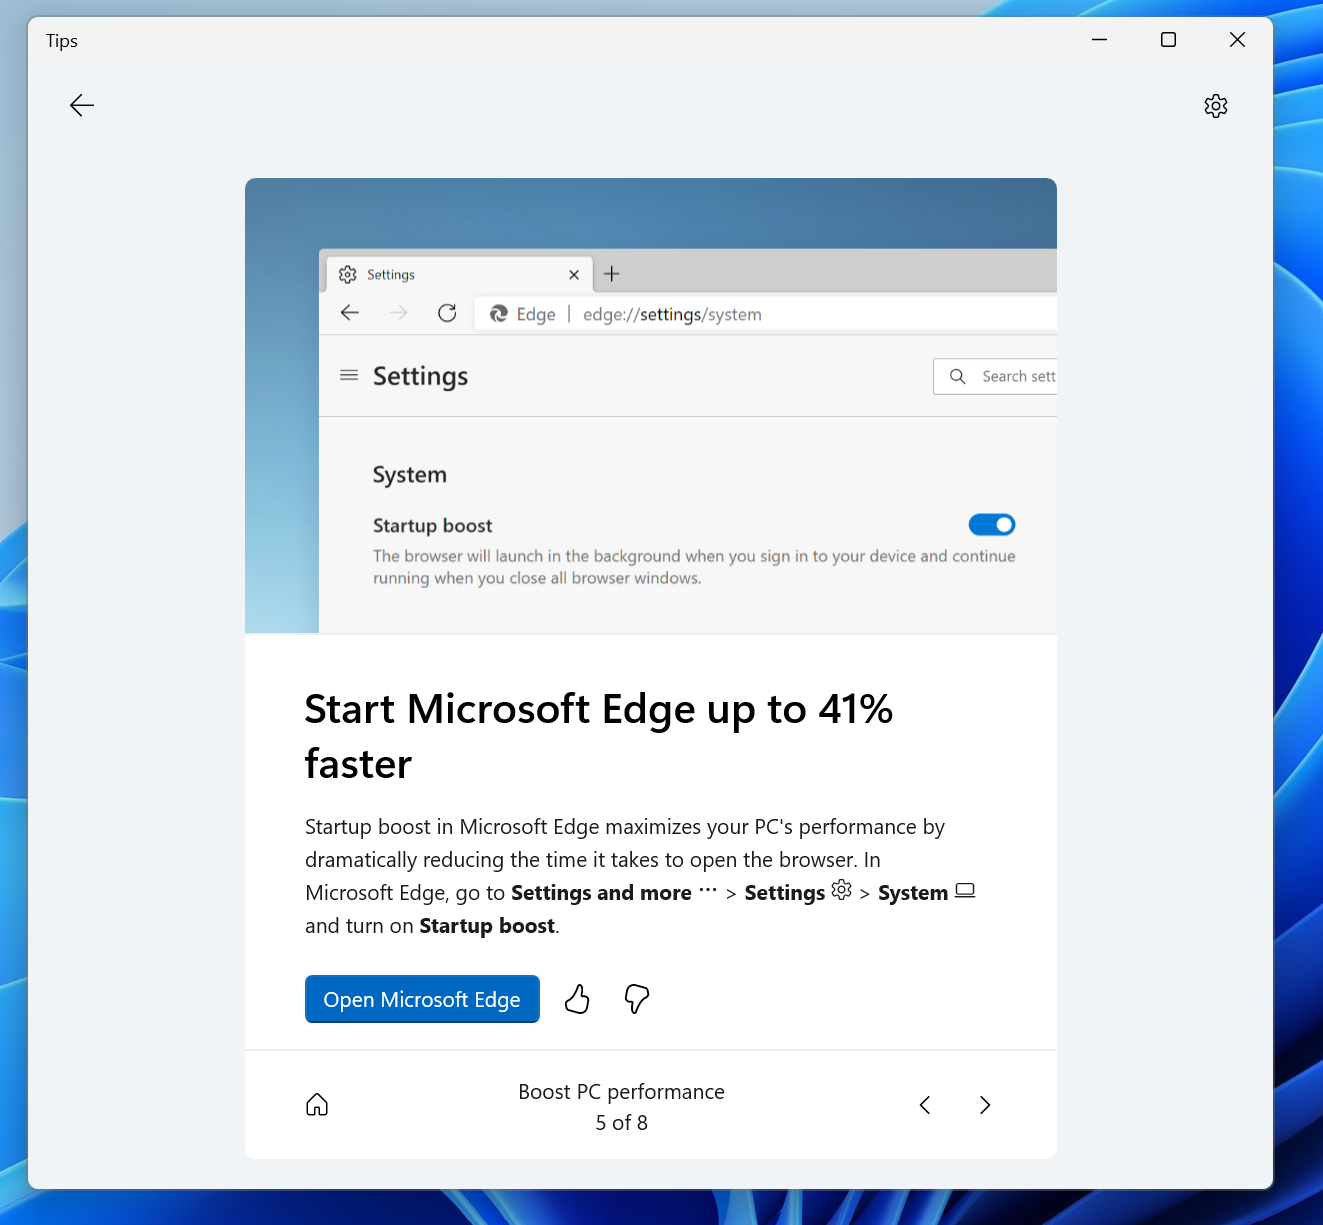Give the tip a thumbs up
The width and height of the screenshot is (1323, 1225).
coord(577,999)
